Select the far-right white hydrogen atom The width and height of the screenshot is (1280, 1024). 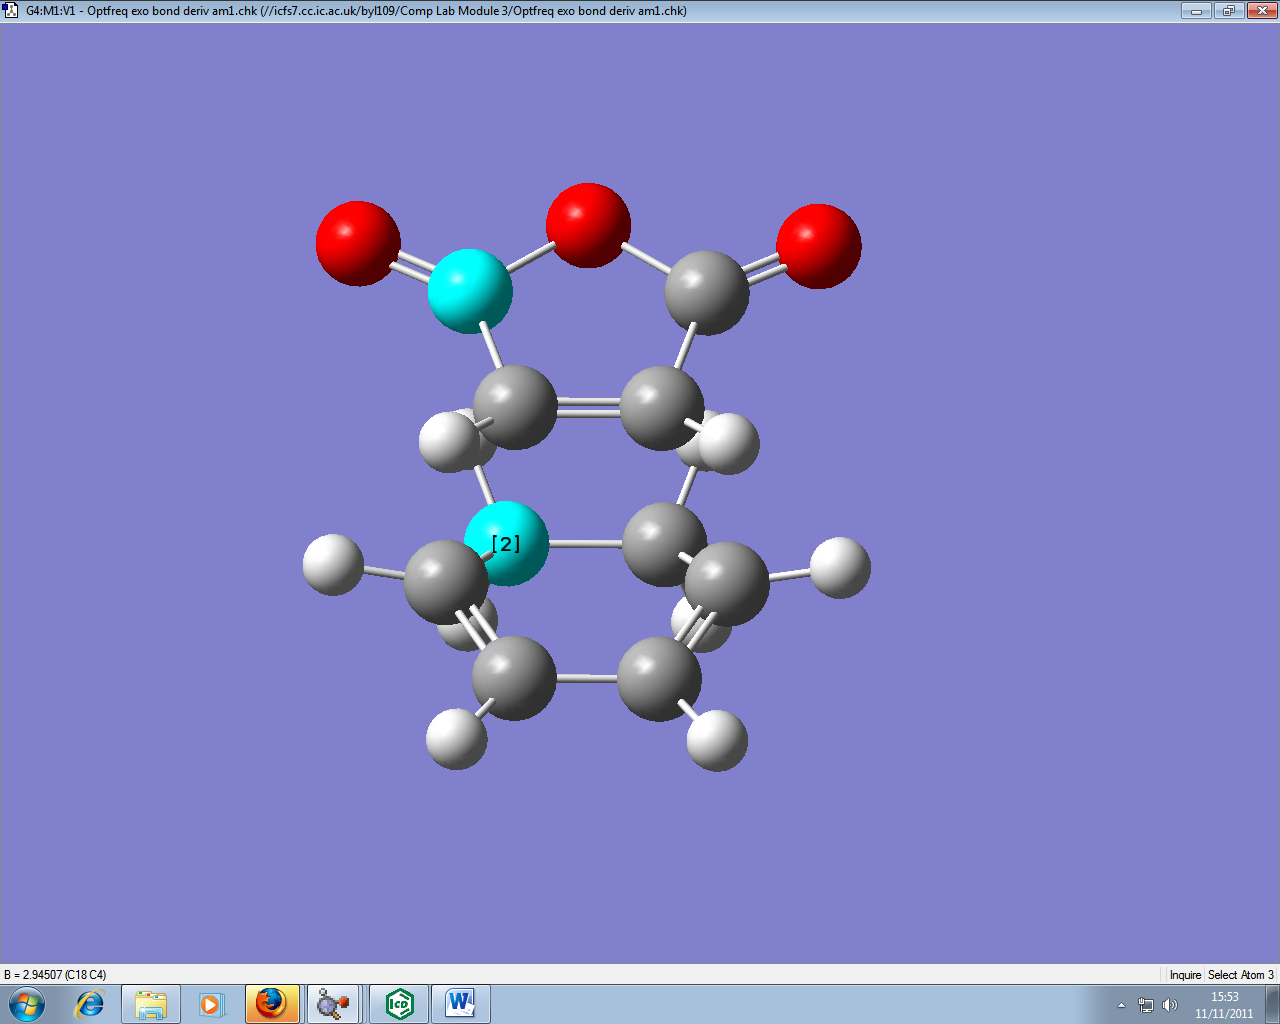[840, 568]
